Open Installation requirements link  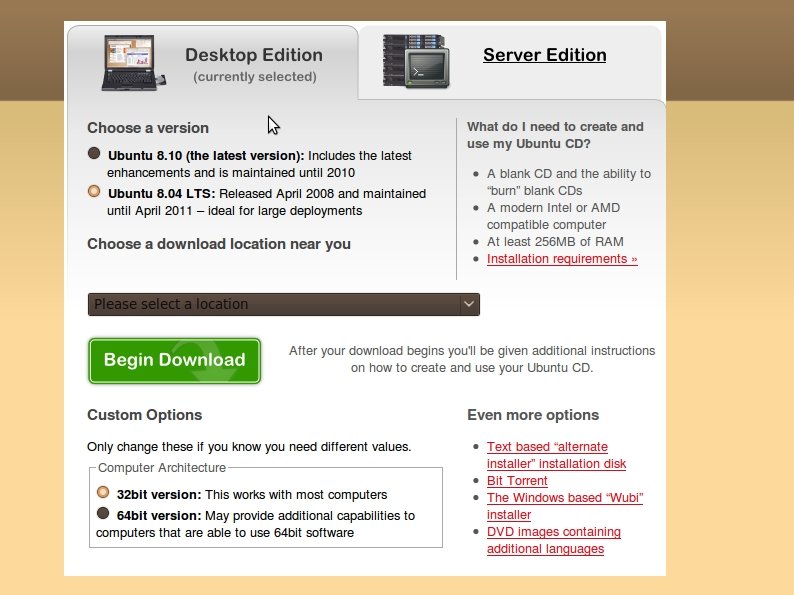coord(562,259)
